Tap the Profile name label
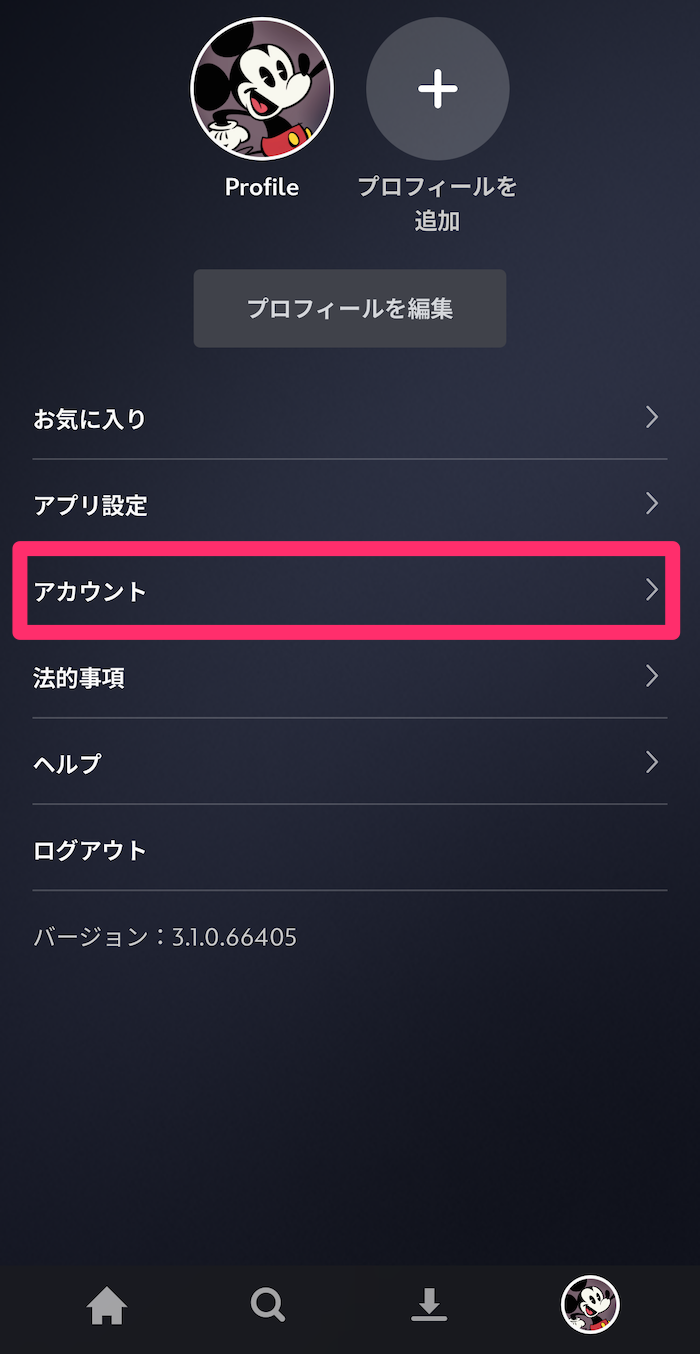 click(x=262, y=187)
